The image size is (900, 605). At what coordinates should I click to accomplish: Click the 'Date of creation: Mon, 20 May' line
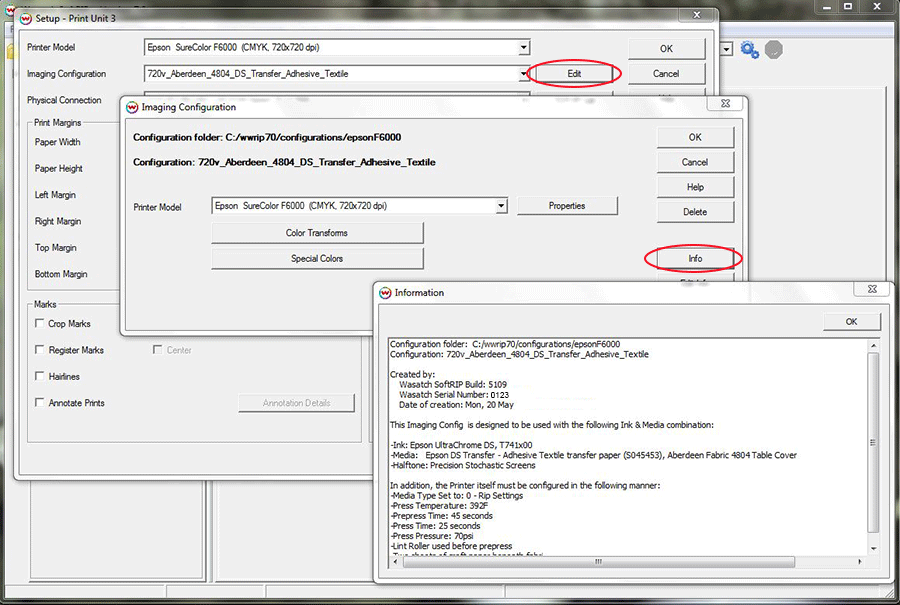click(x=456, y=405)
